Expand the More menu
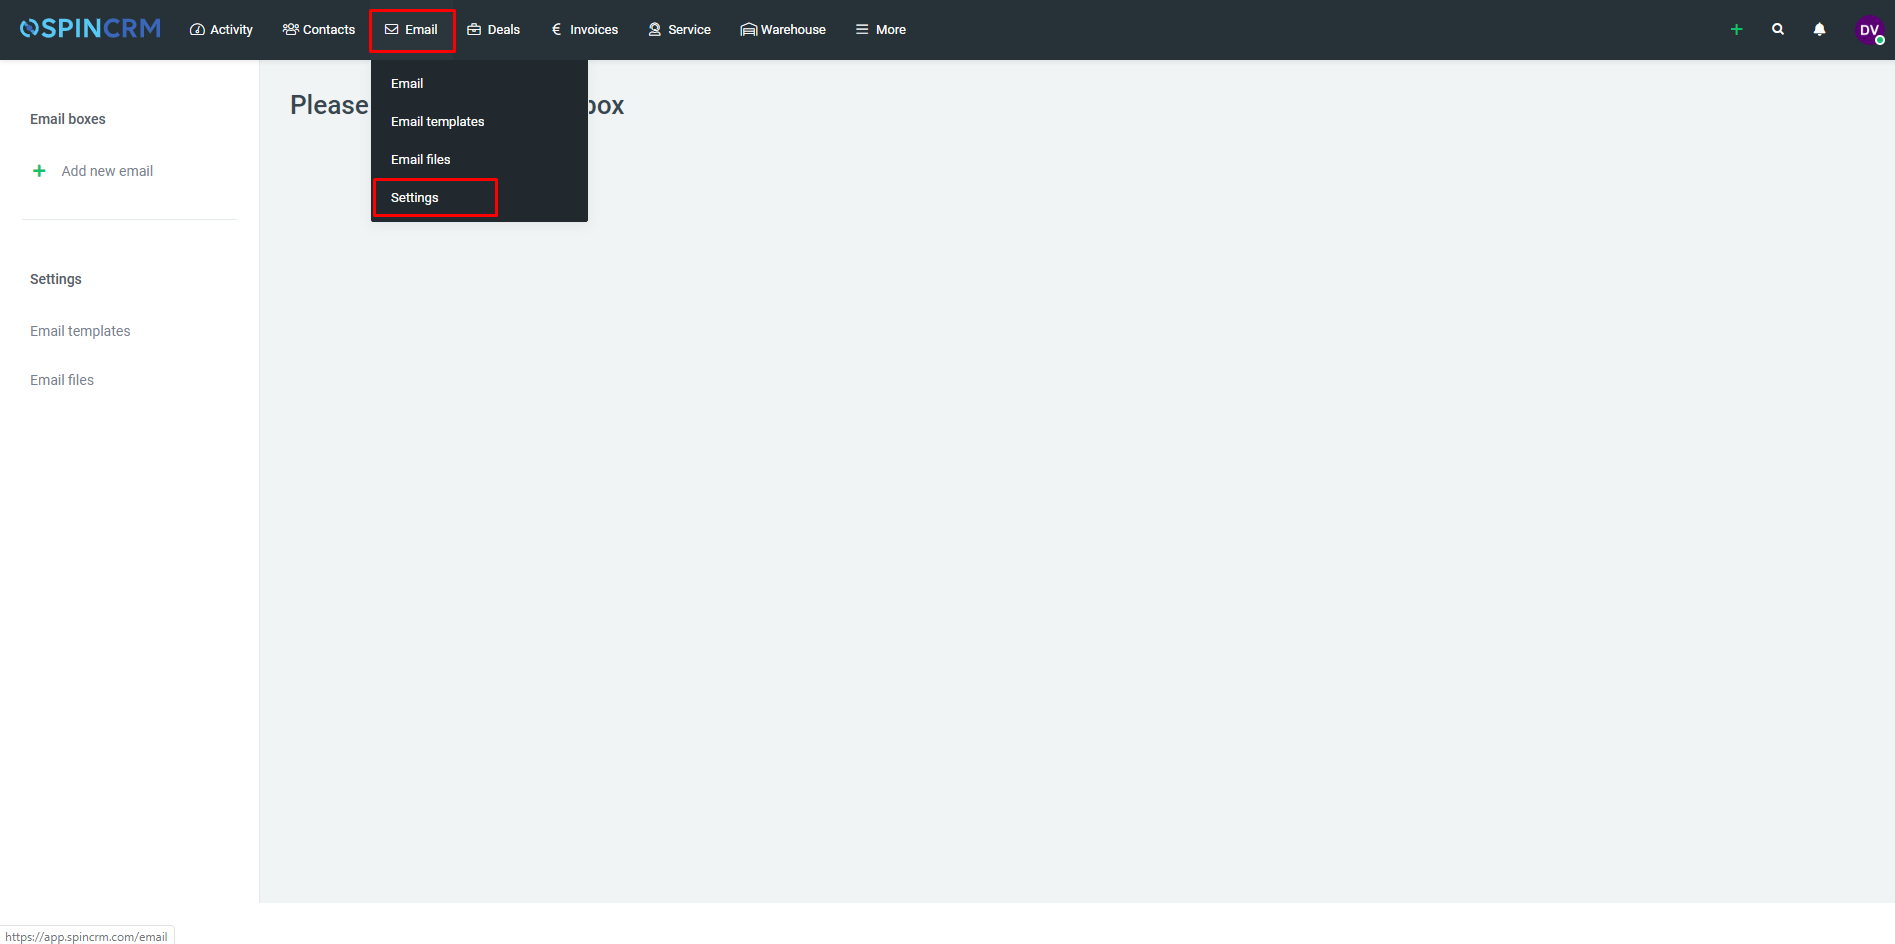Screen dimensions: 1895x944 click(x=881, y=30)
